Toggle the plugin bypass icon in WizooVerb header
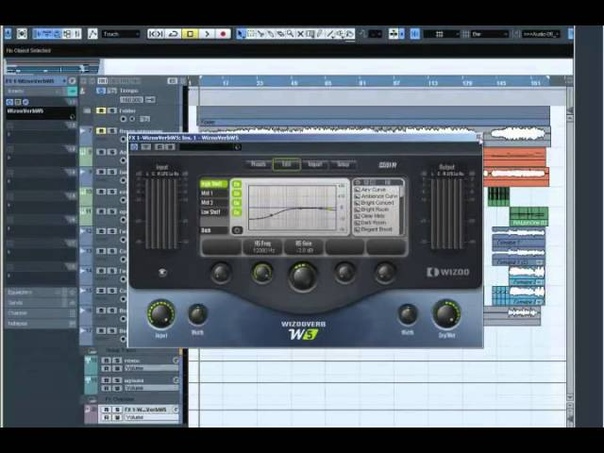Screen dimensions: 604x453 (x=134, y=147)
